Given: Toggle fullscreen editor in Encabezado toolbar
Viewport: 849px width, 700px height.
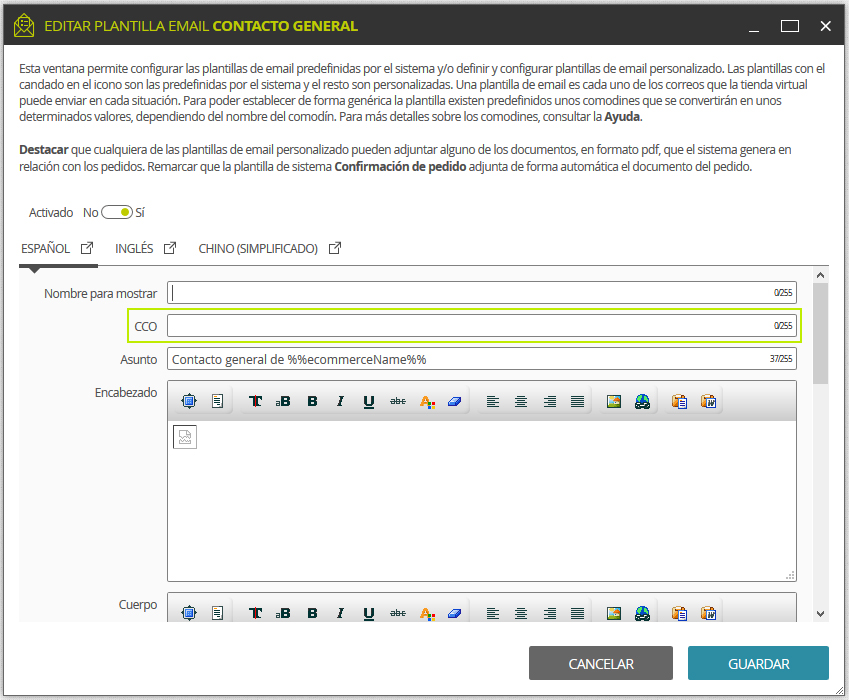Looking at the screenshot, I should click(x=188, y=401).
